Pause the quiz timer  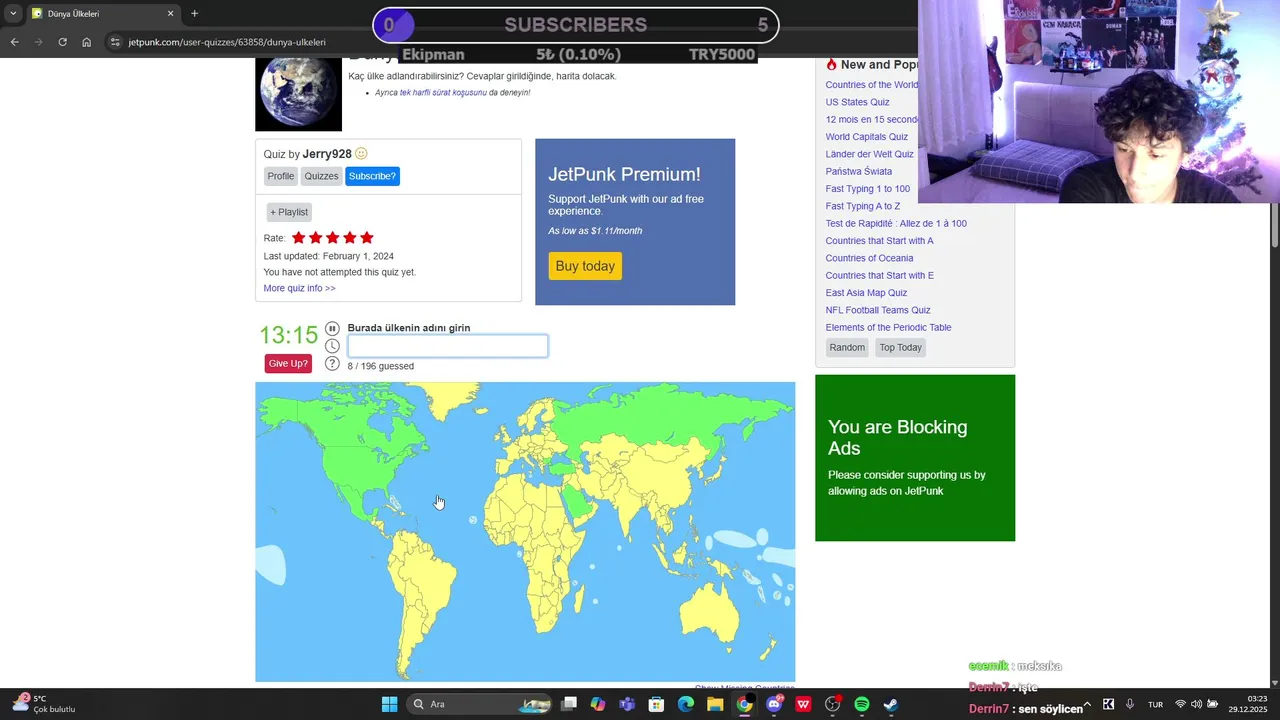click(x=332, y=328)
